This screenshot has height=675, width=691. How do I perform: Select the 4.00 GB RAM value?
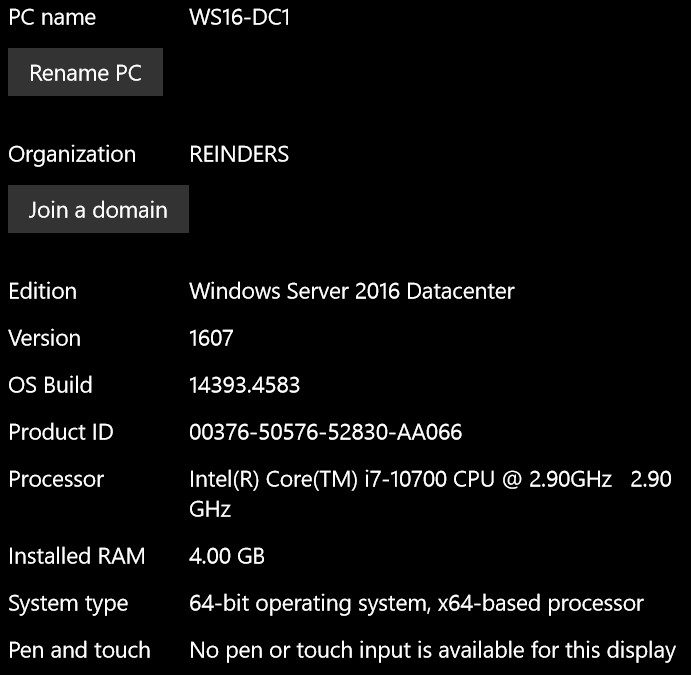point(227,556)
